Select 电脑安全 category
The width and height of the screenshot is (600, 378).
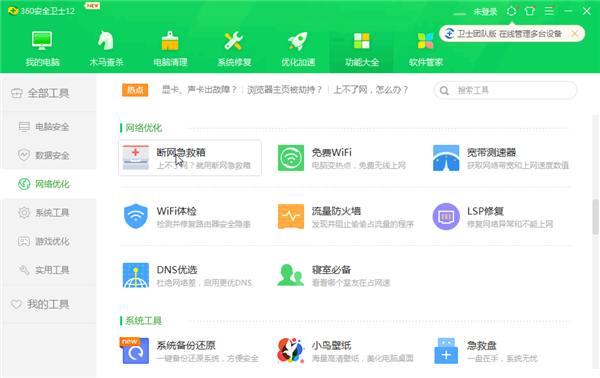pos(48,127)
